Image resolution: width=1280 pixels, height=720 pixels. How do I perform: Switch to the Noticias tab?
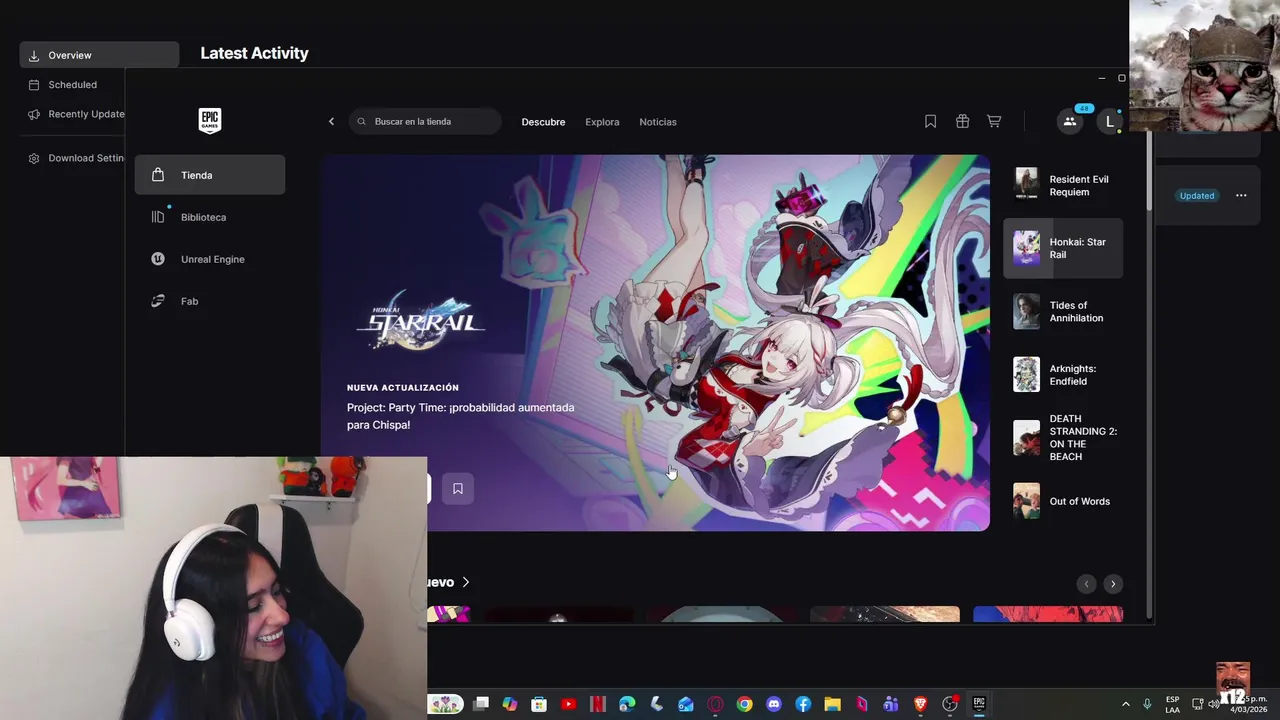(x=658, y=122)
